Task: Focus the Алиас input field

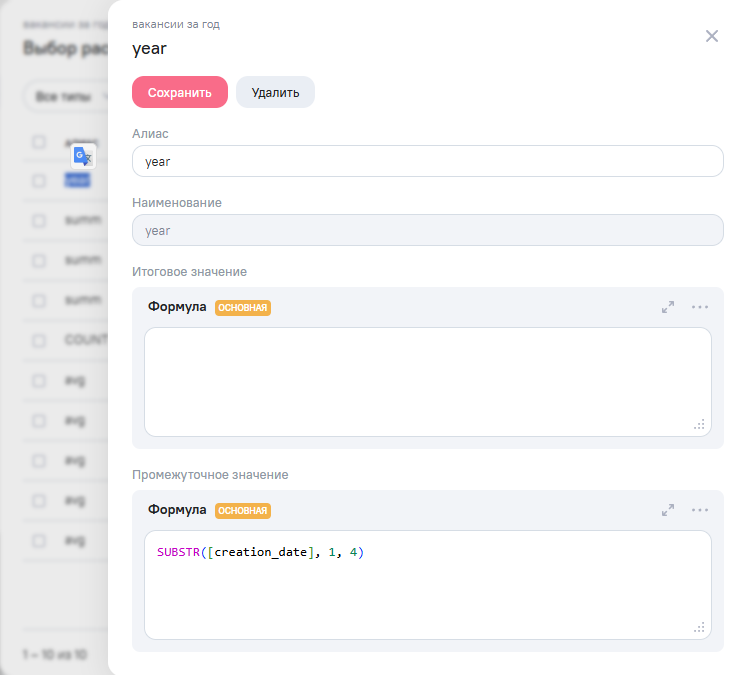Action: [x=427, y=161]
